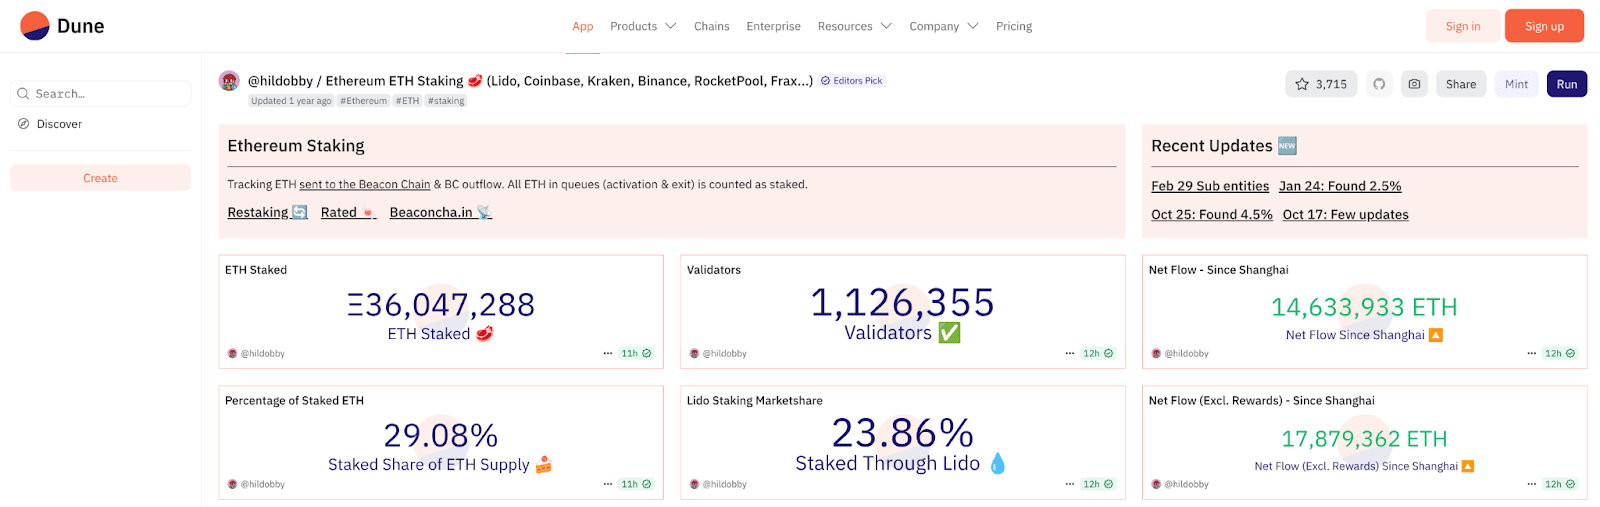Click the 23.86% Lido marketshare value
This screenshot has height=507, width=1600.
click(902, 433)
